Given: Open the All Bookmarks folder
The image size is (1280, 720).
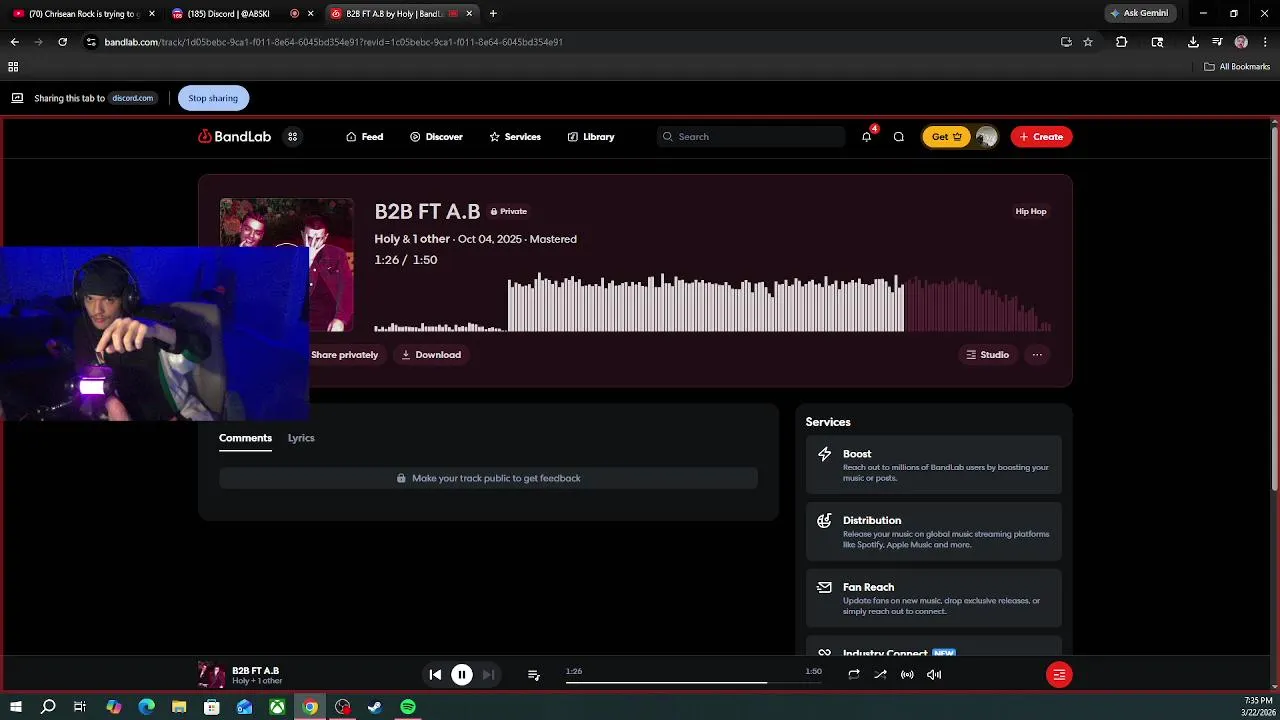Looking at the screenshot, I should 1237,67.
